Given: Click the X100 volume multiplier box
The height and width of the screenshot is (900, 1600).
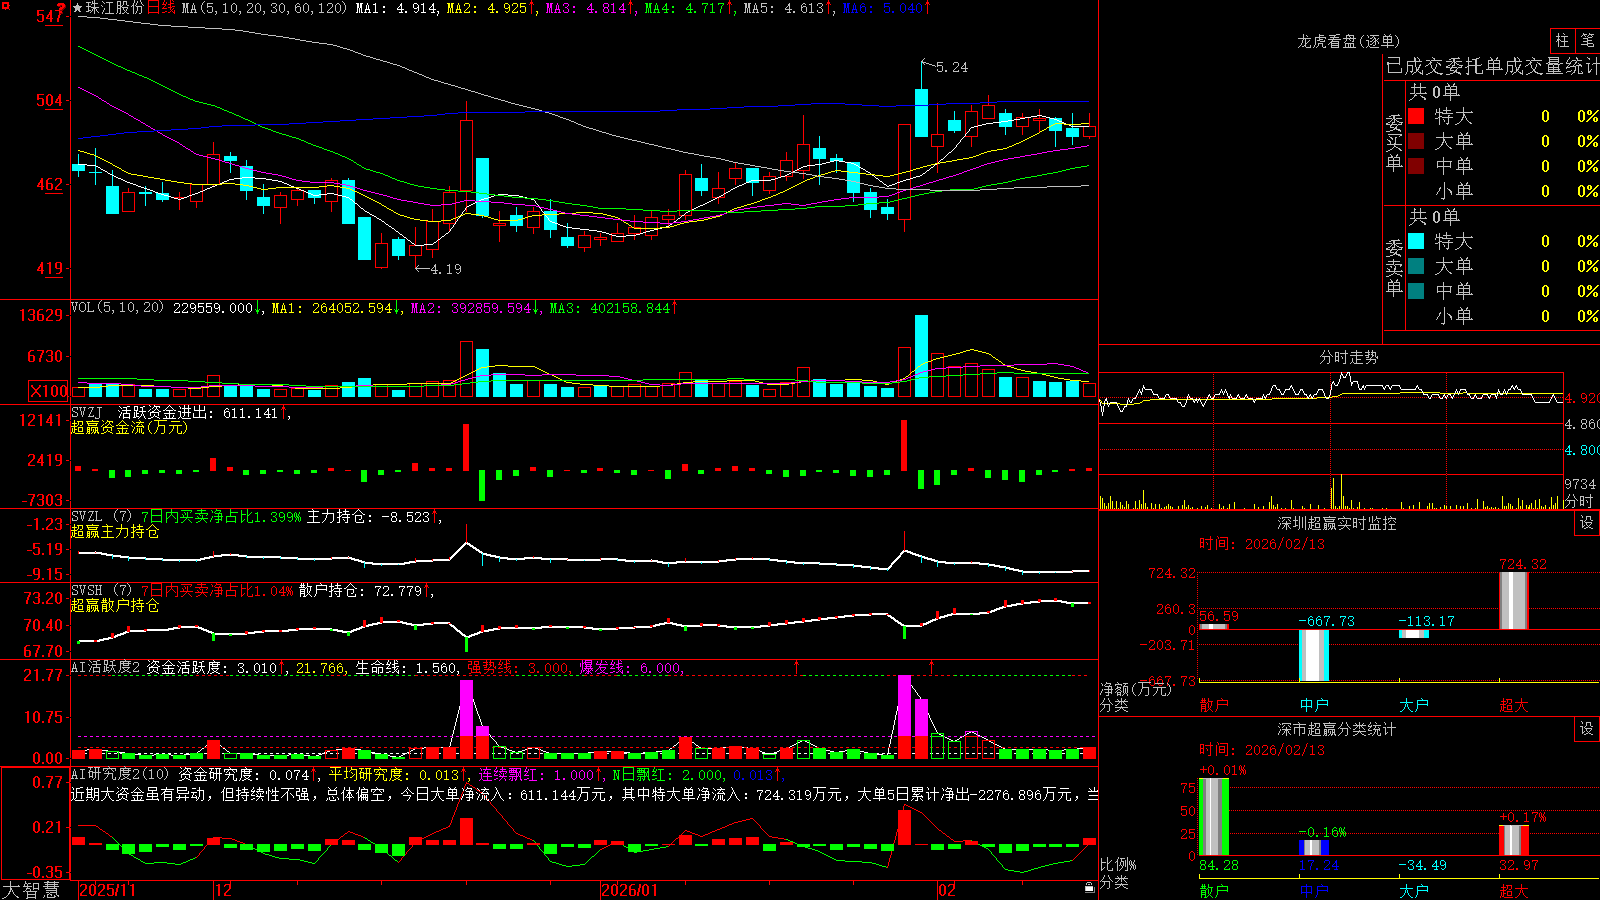Looking at the screenshot, I should tap(48, 391).
